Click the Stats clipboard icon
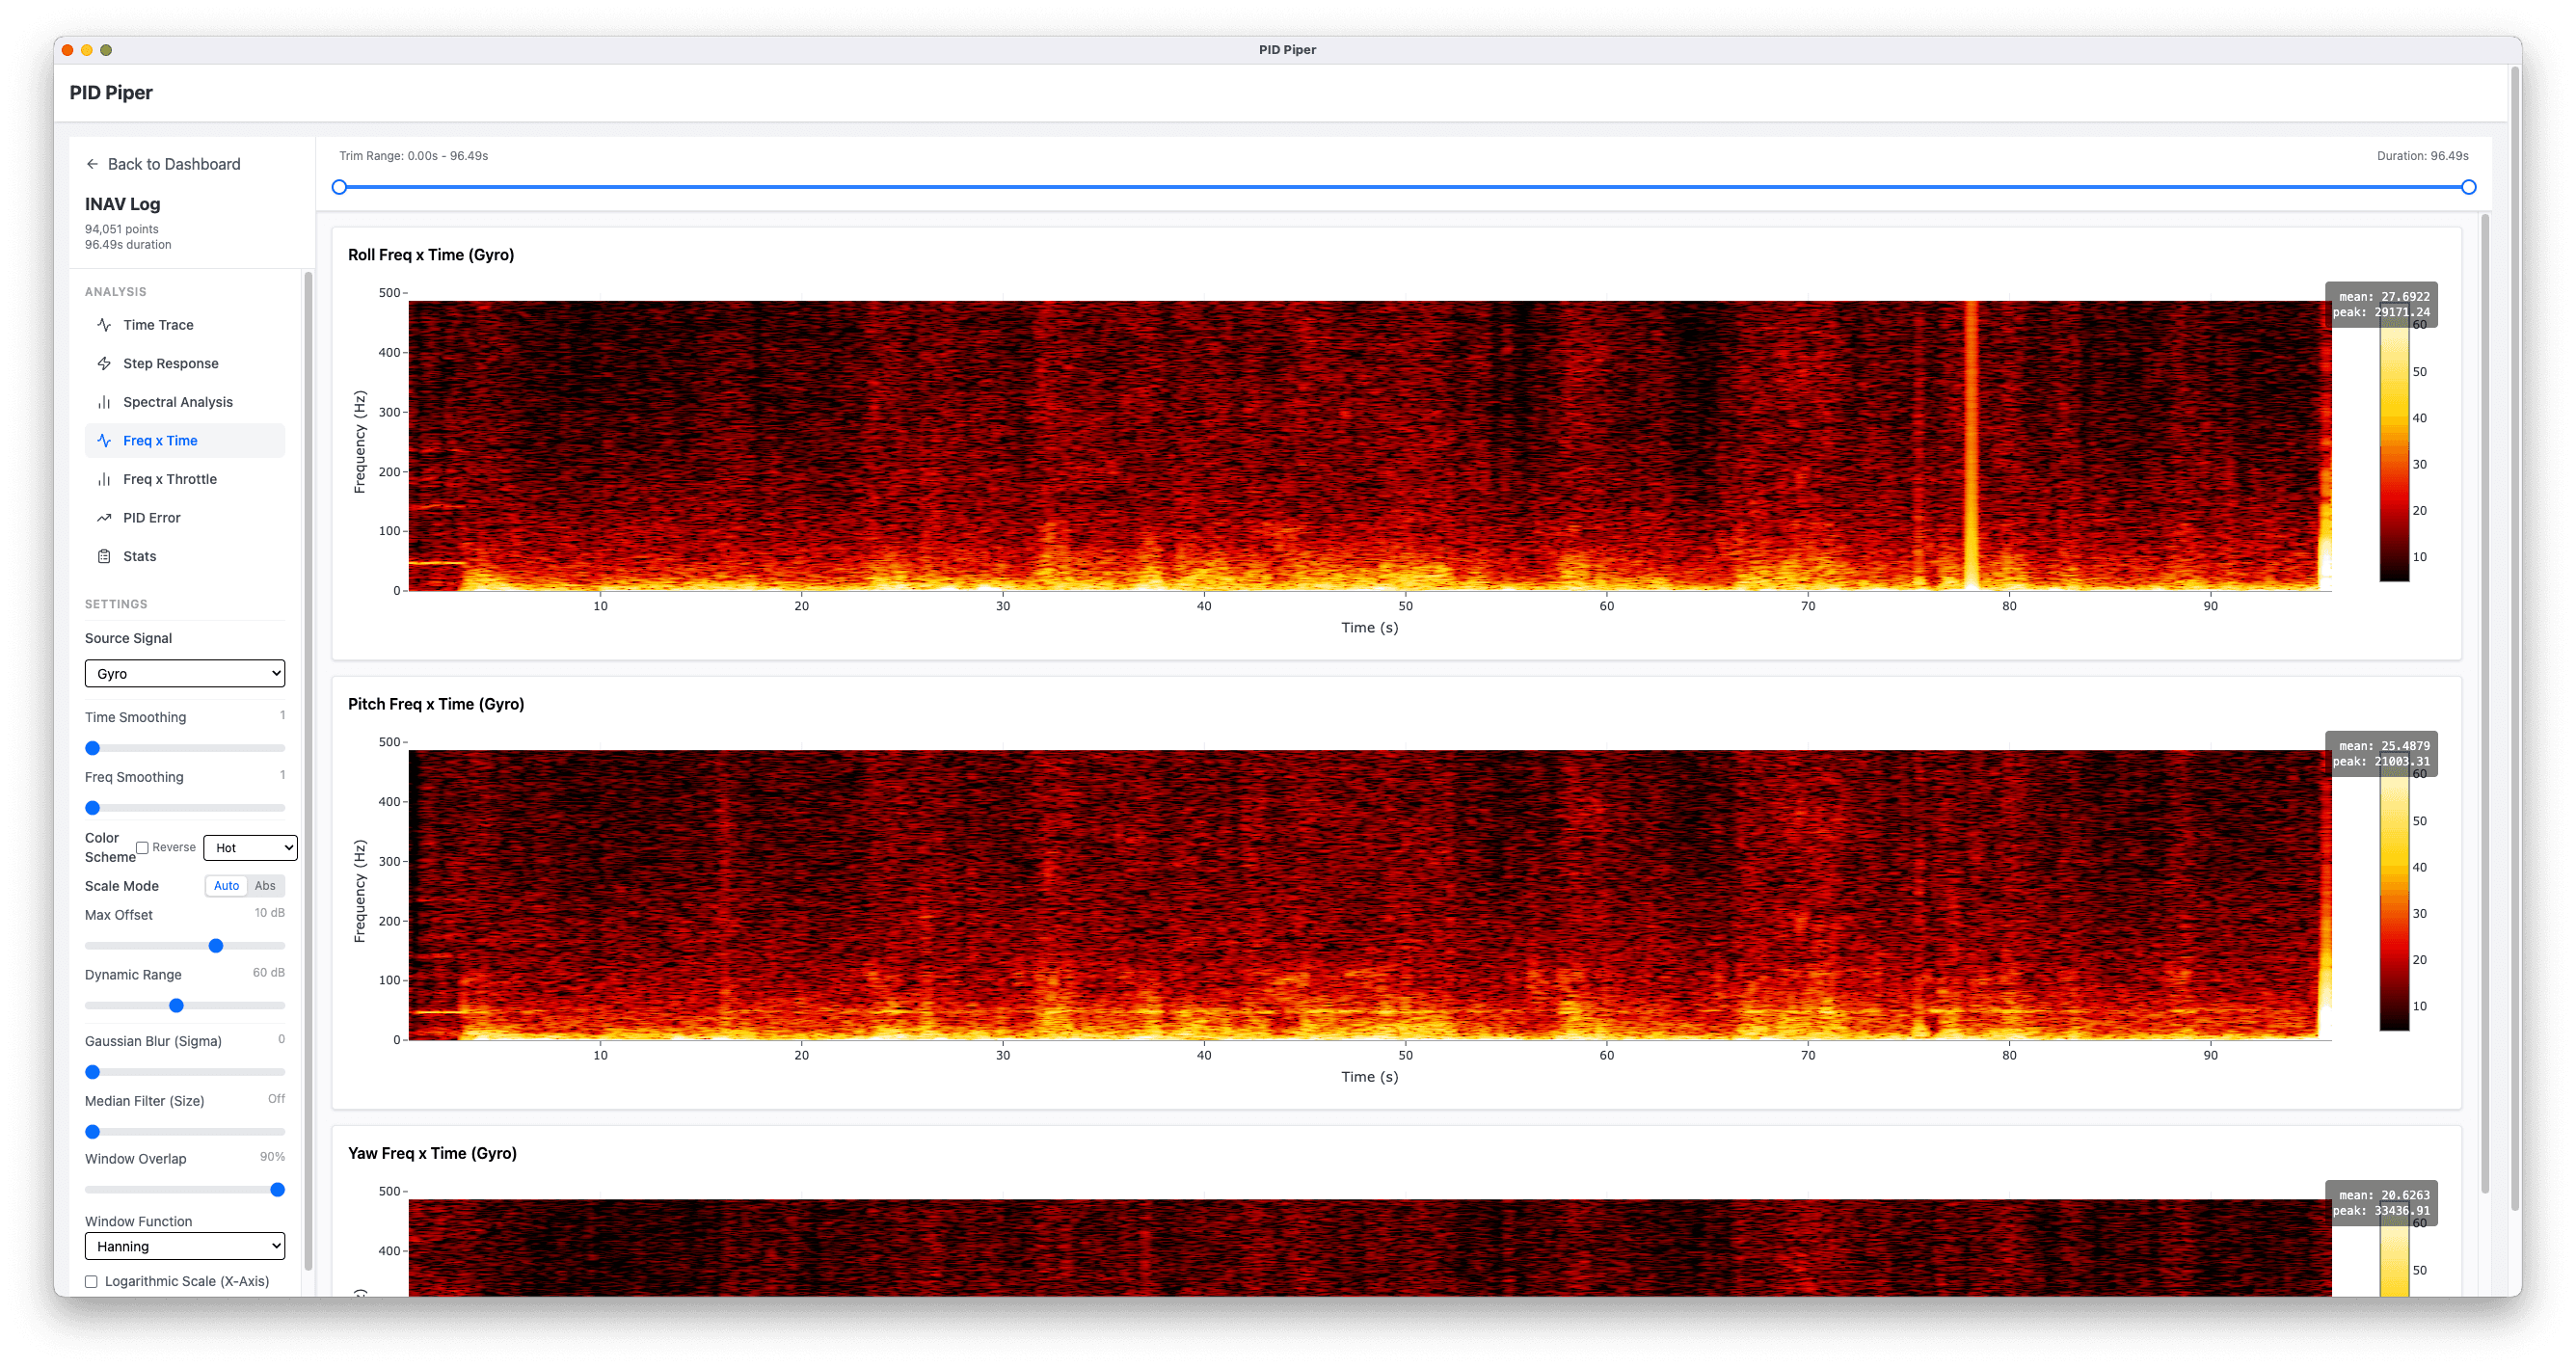Viewport: 2576px width, 1368px height. tap(104, 556)
